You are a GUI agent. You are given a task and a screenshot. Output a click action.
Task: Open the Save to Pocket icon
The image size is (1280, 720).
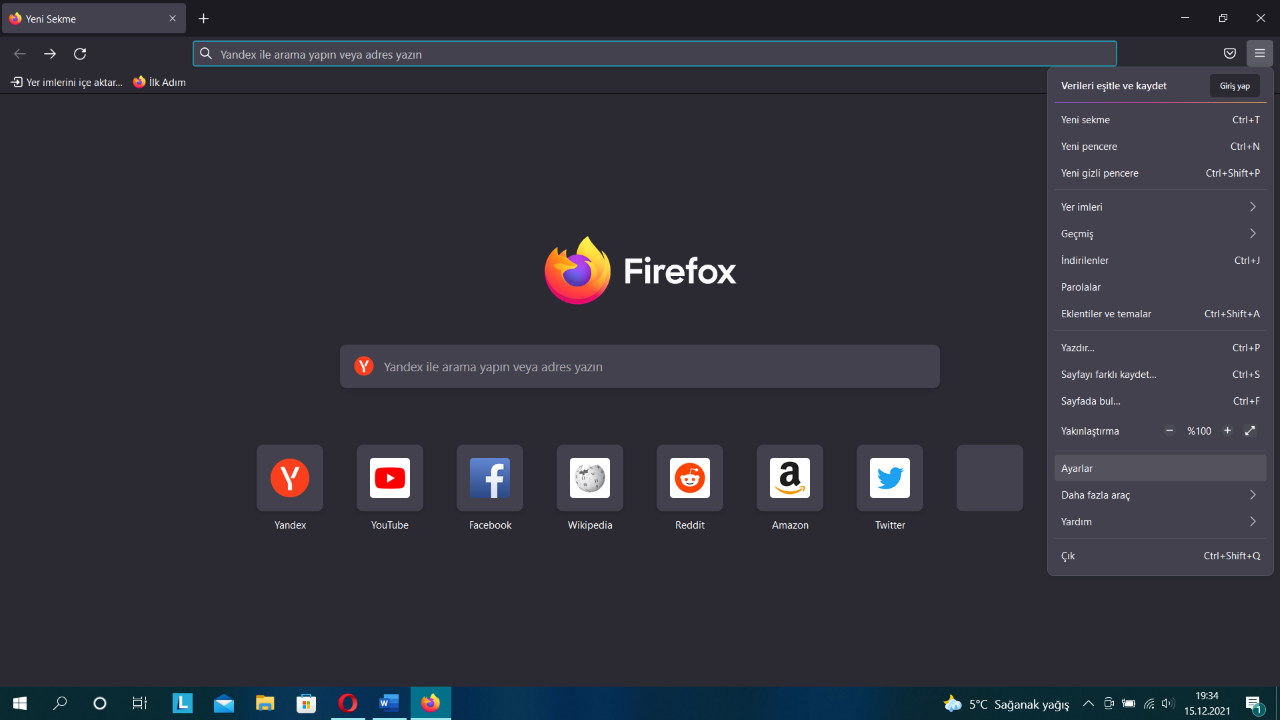[1230, 53]
